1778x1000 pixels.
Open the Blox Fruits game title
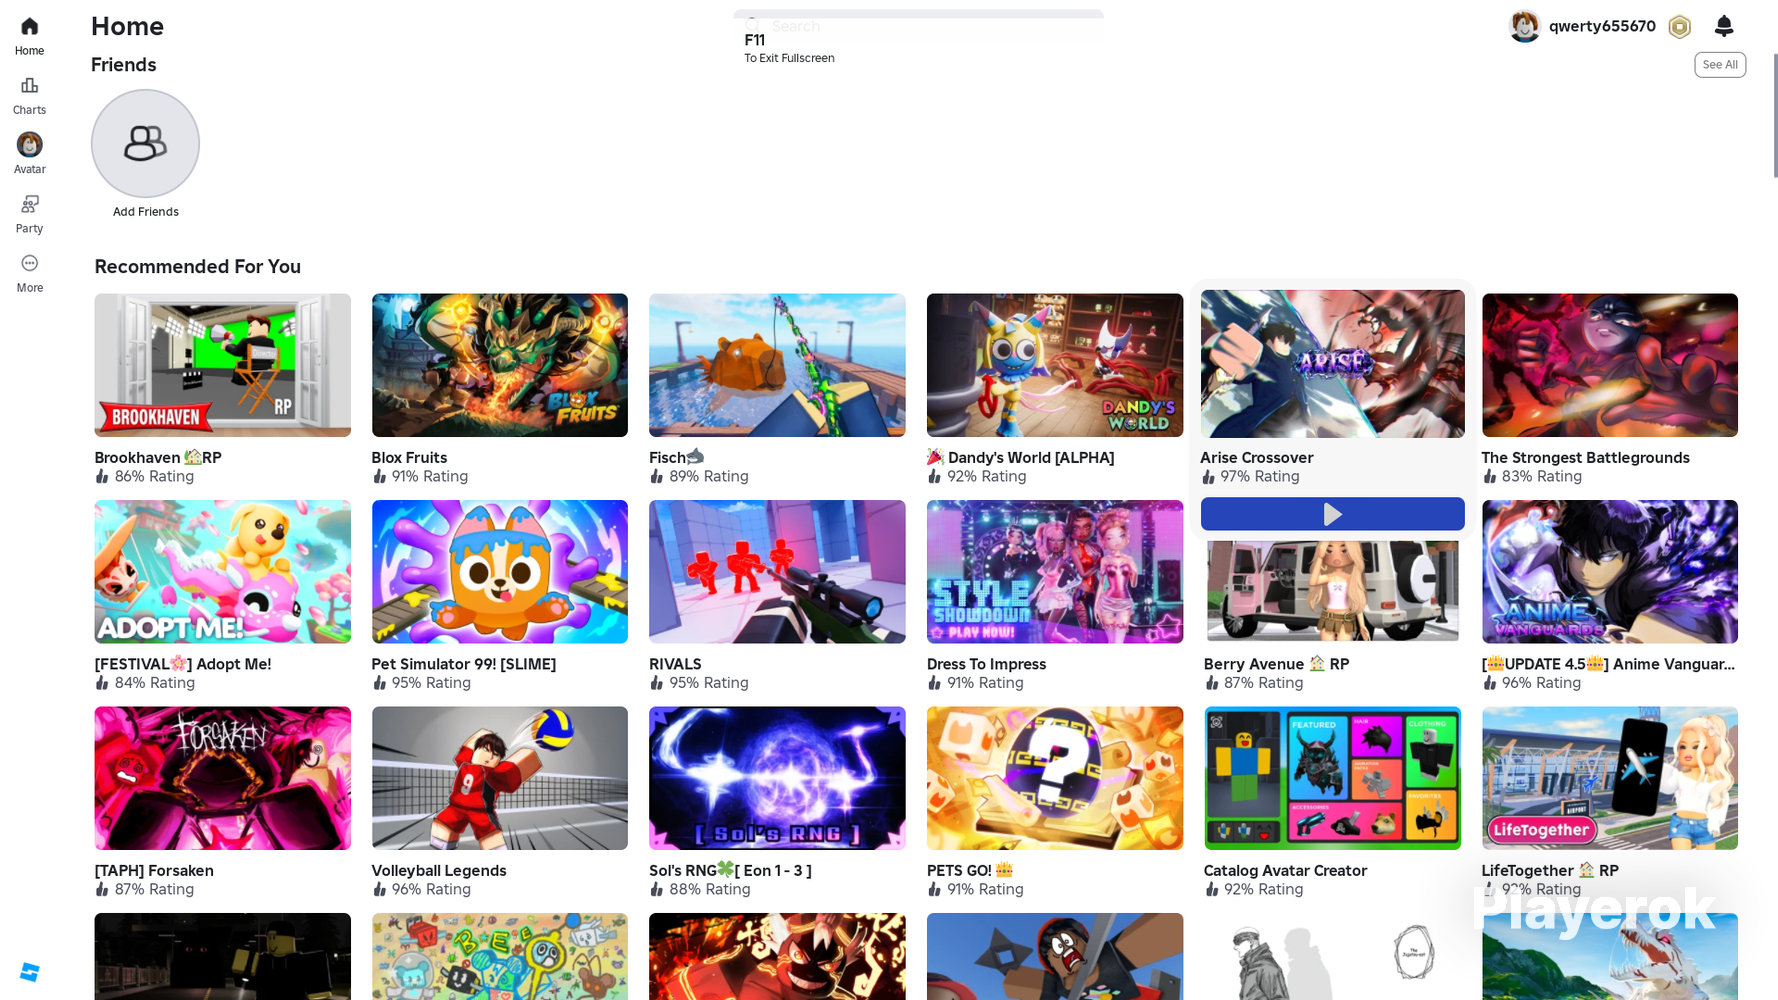[x=409, y=457]
